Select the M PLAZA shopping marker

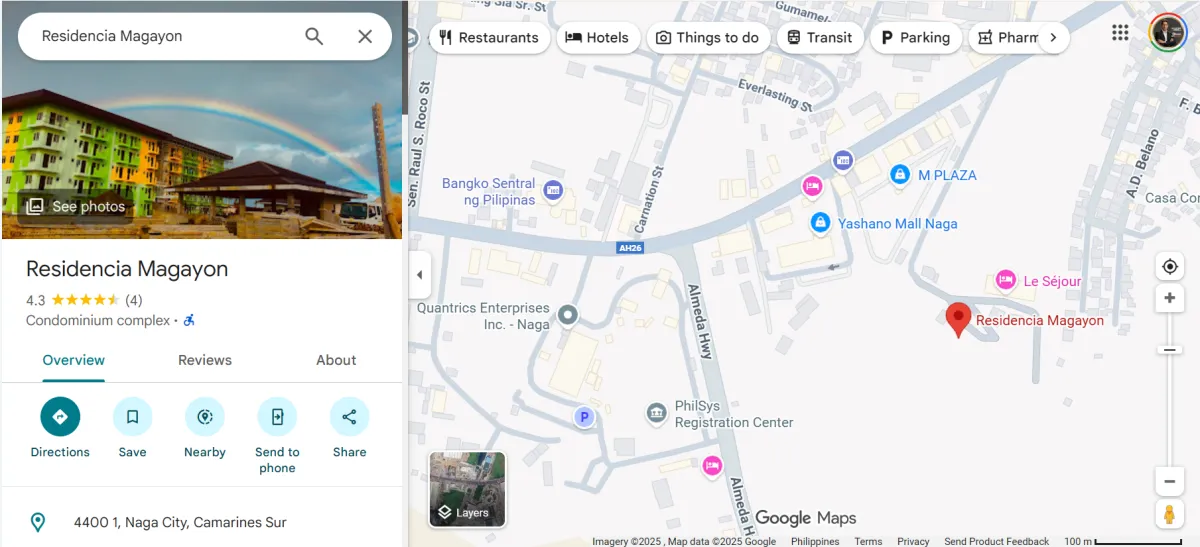900,175
